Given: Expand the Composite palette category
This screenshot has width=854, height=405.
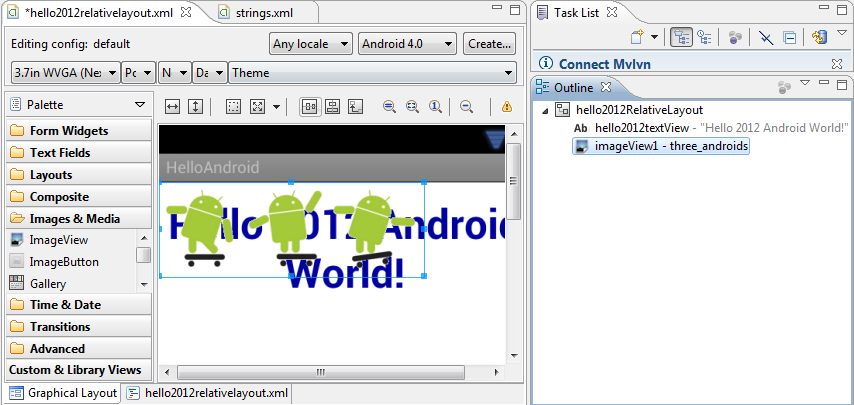Looking at the screenshot, I should (79, 197).
